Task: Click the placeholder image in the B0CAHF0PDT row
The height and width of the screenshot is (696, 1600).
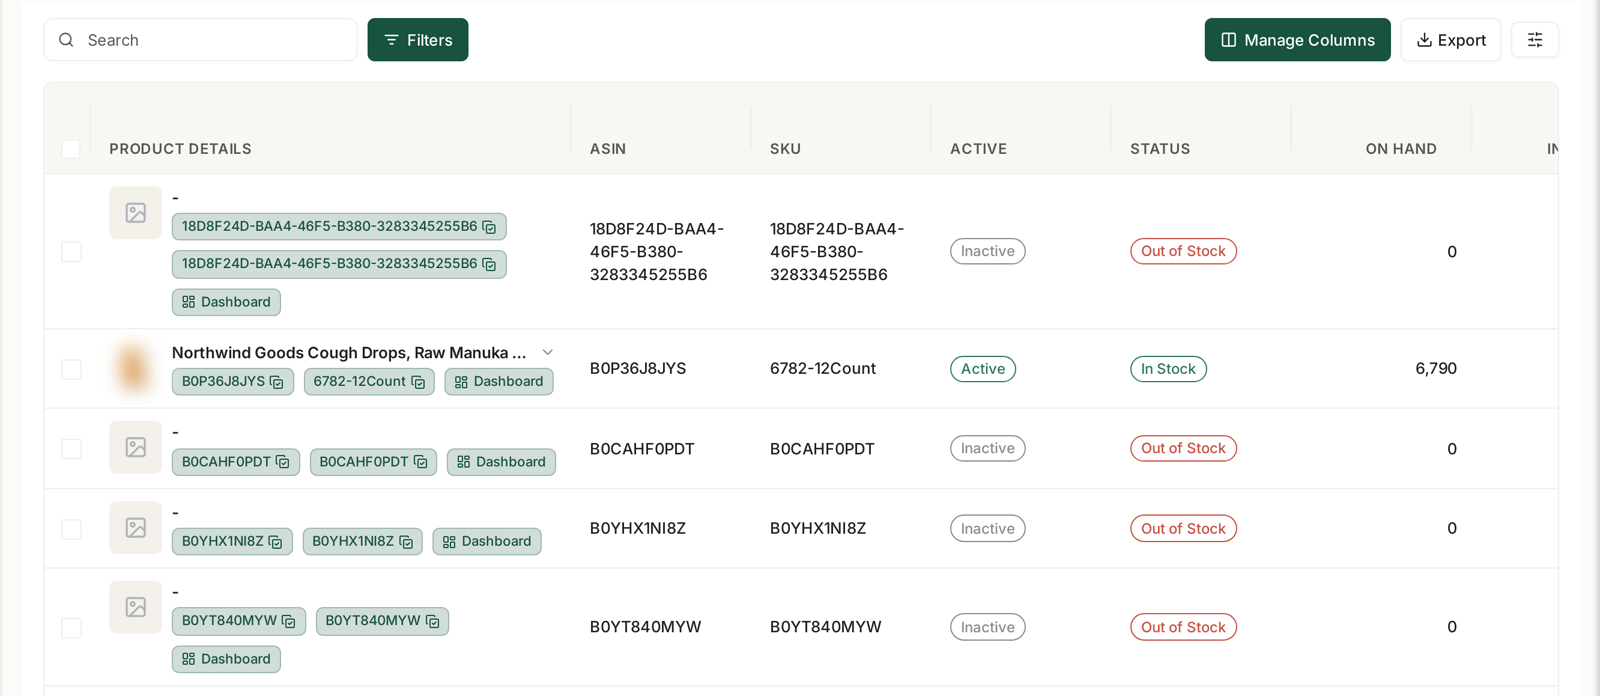Action: tap(136, 447)
